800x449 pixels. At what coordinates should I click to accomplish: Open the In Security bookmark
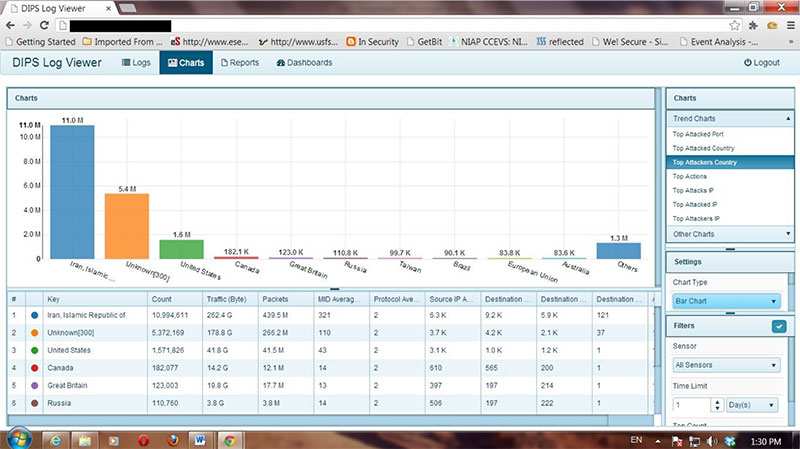372,42
